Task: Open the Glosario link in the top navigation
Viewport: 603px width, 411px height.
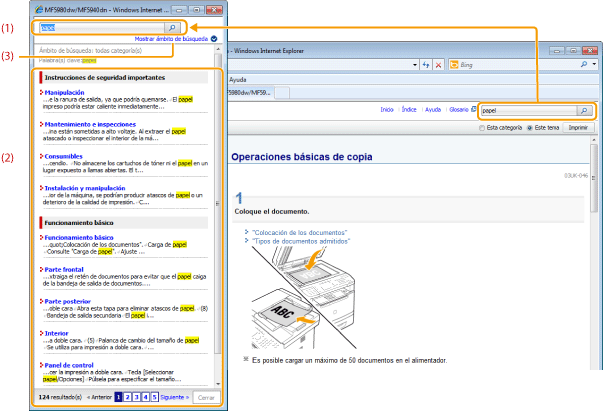Action: click(457, 110)
